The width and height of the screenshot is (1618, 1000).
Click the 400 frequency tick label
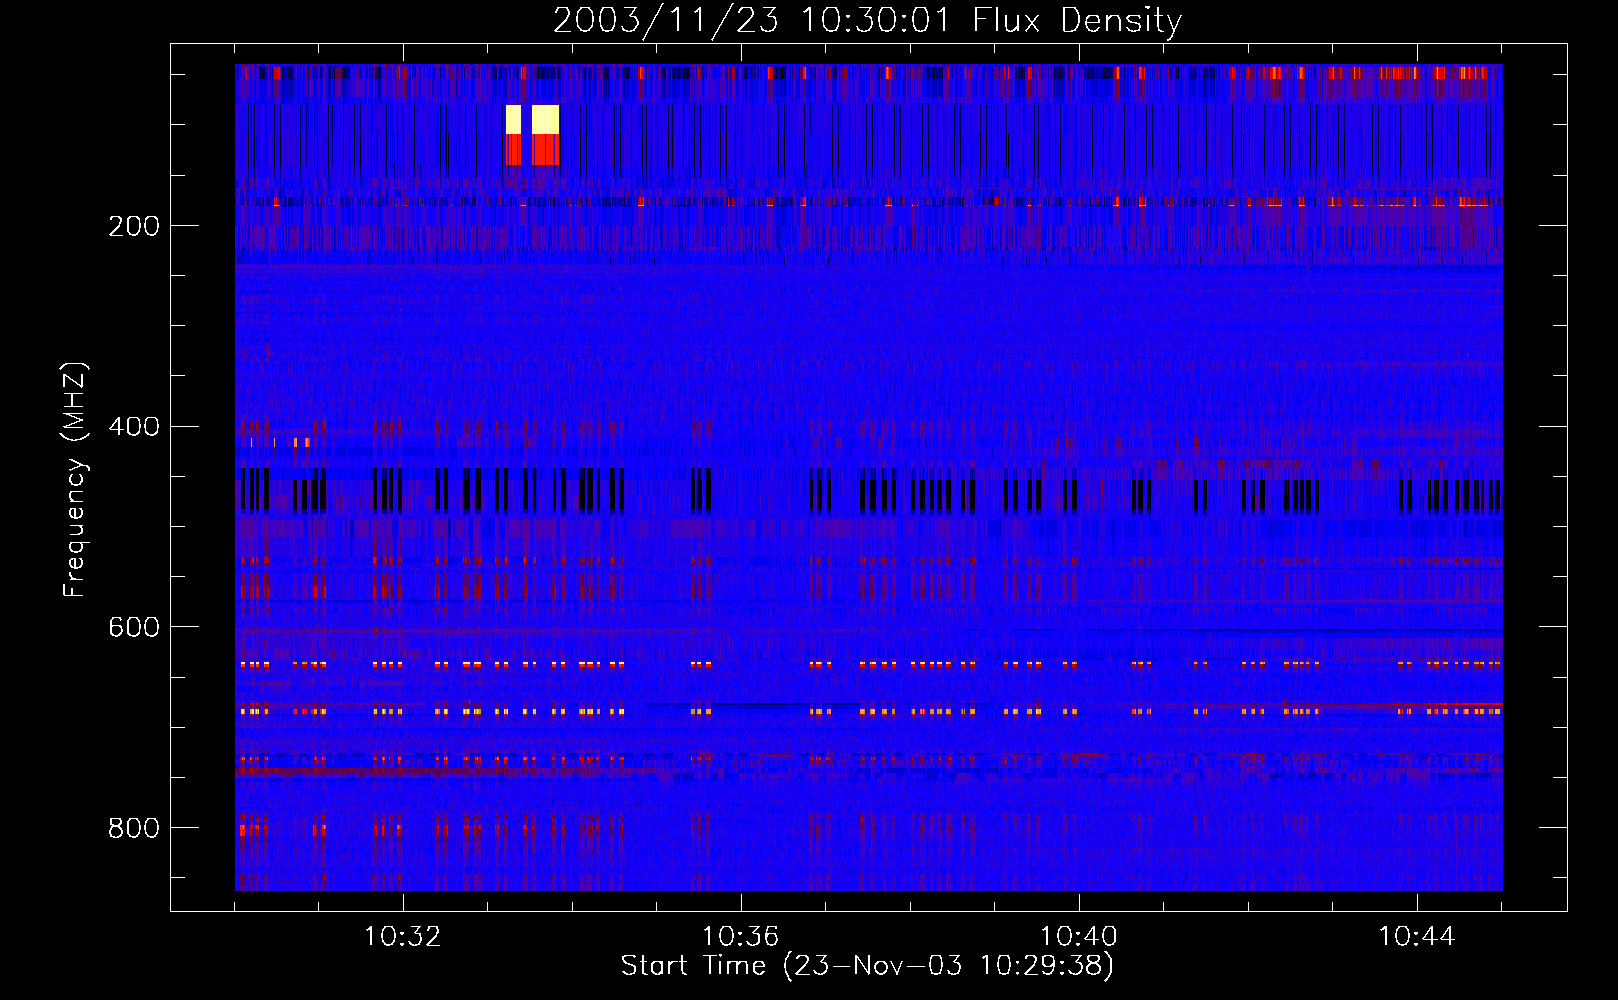(134, 427)
